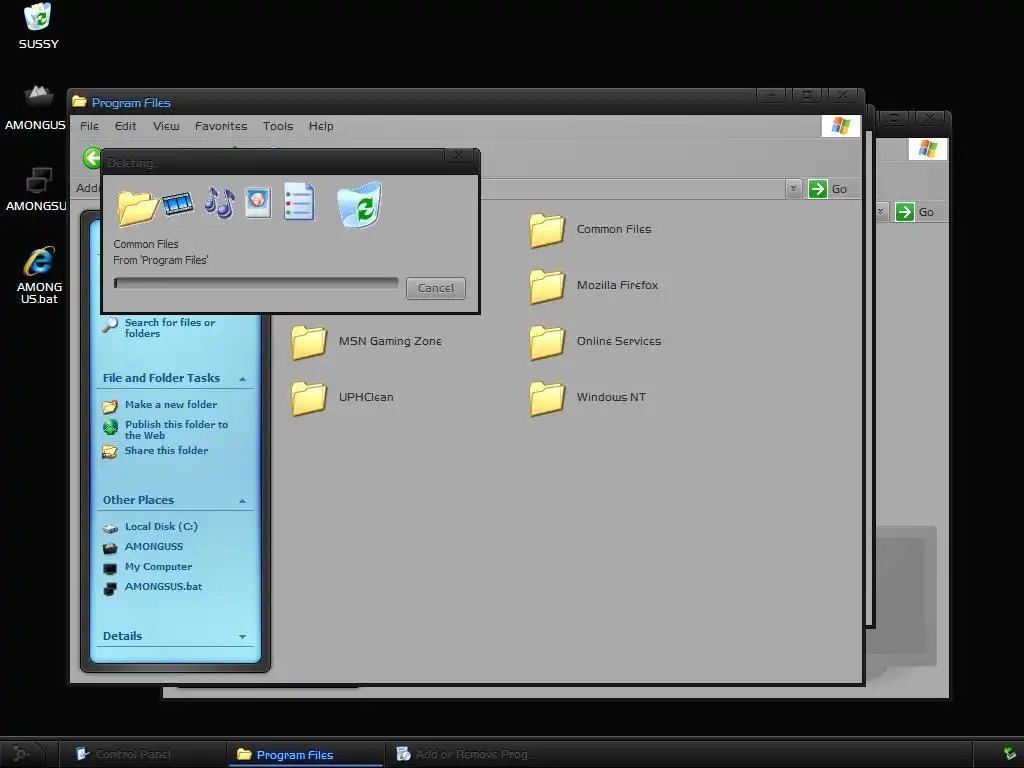Image resolution: width=1024 pixels, height=768 pixels.
Task: Collapse the Other Places section
Action: (x=242, y=502)
